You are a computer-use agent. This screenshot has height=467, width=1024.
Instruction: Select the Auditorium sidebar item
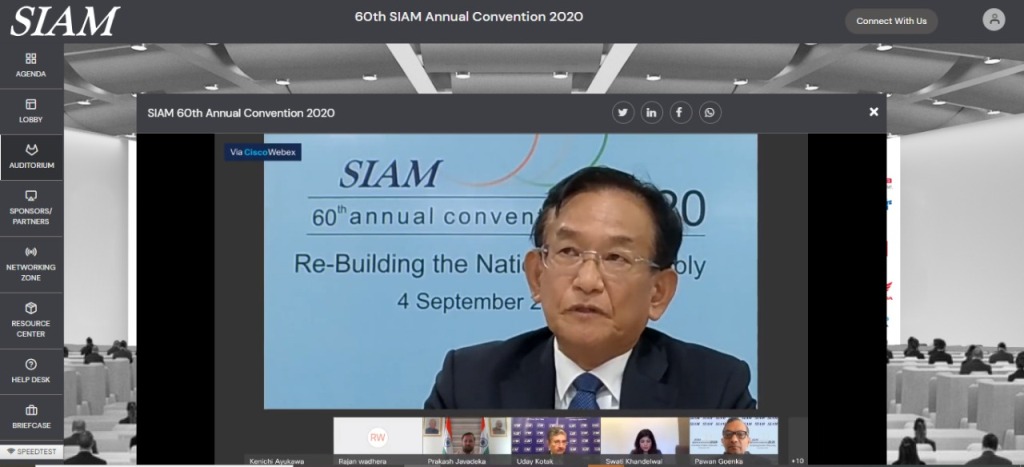click(31, 157)
